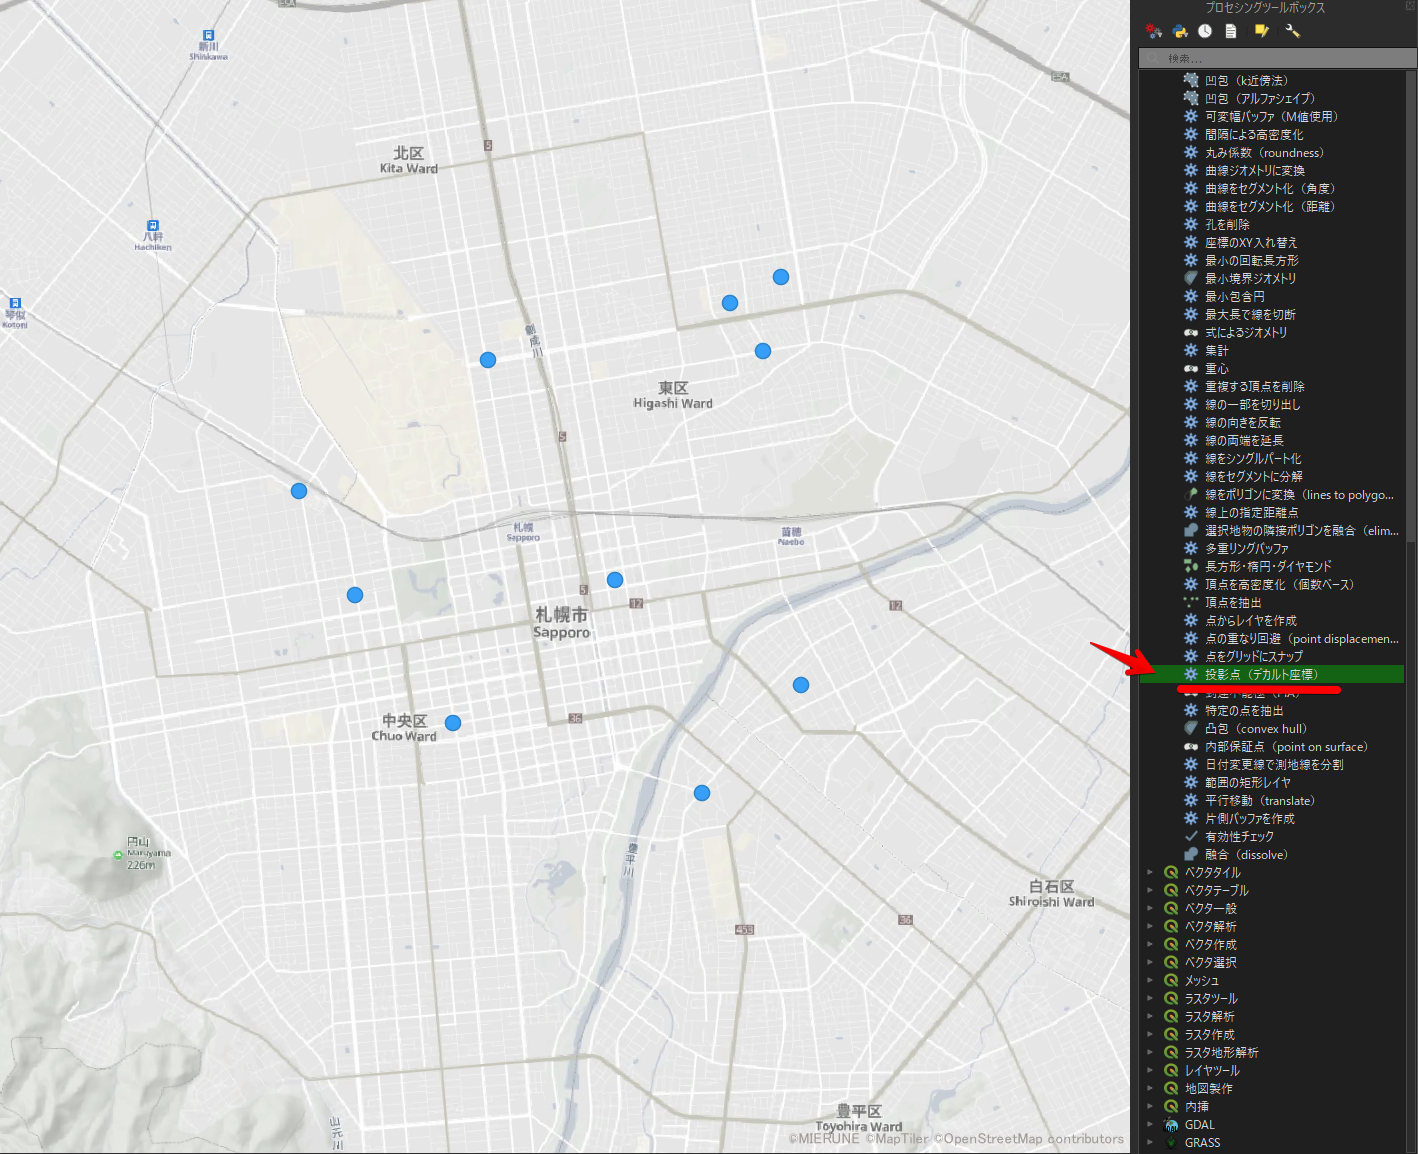The height and width of the screenshot is (1154, 1418).
Task: Expand the ベクタ解析 group
Action: (x=1150, y=926)
